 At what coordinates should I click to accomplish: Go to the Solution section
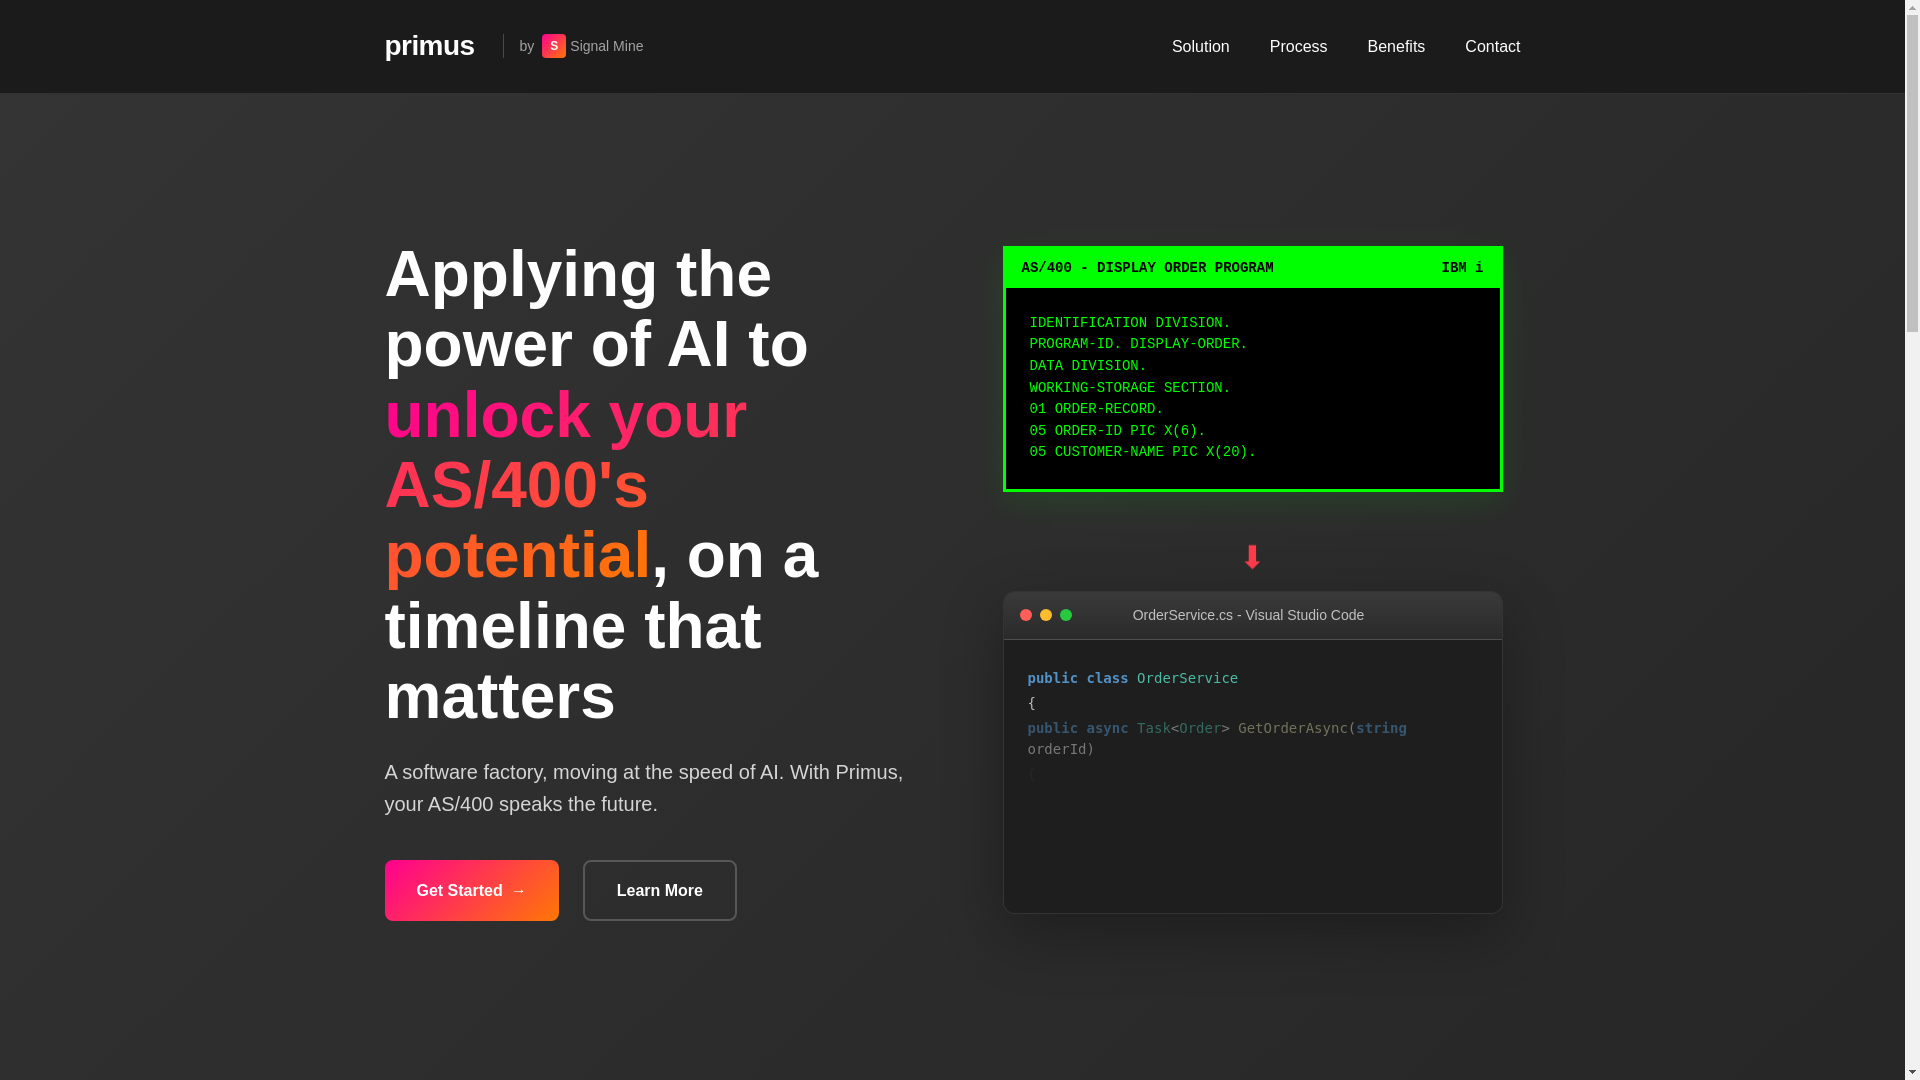point(1200,47)
